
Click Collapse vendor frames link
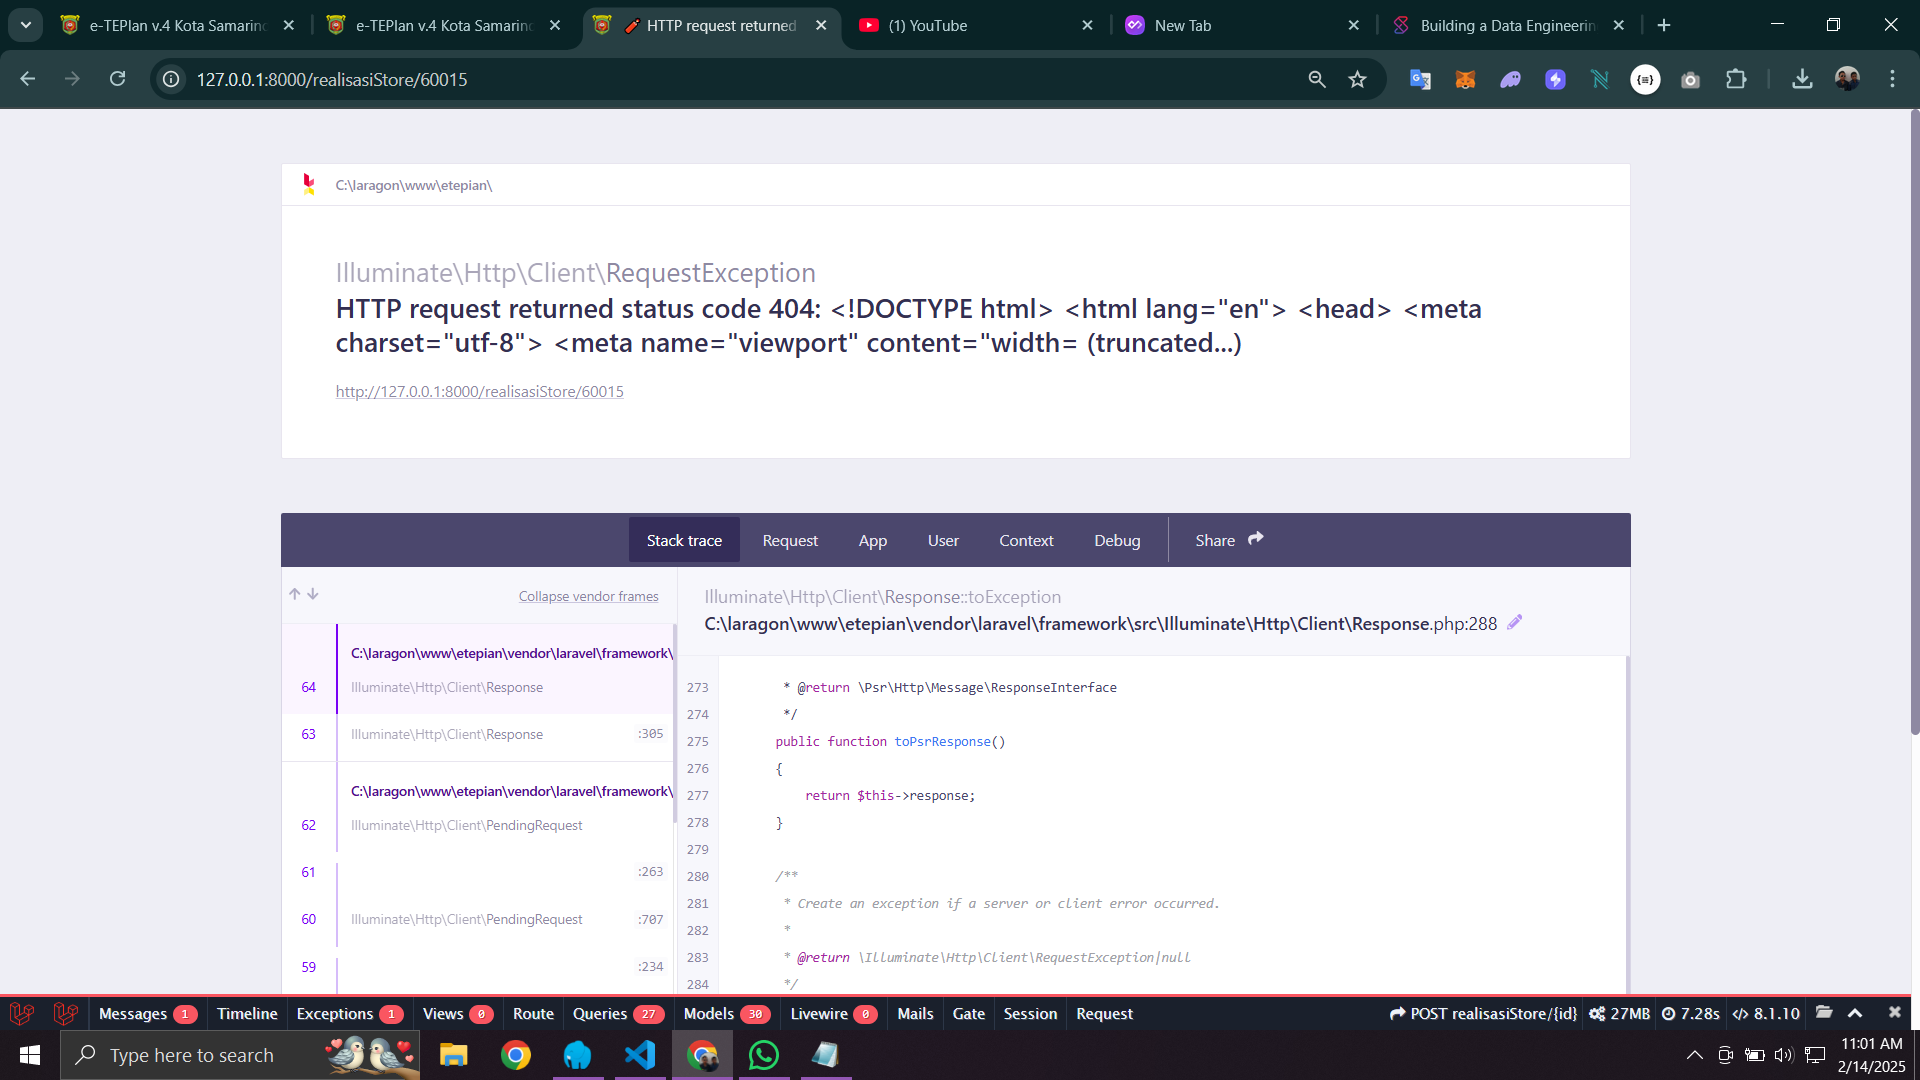pos(588,596)
